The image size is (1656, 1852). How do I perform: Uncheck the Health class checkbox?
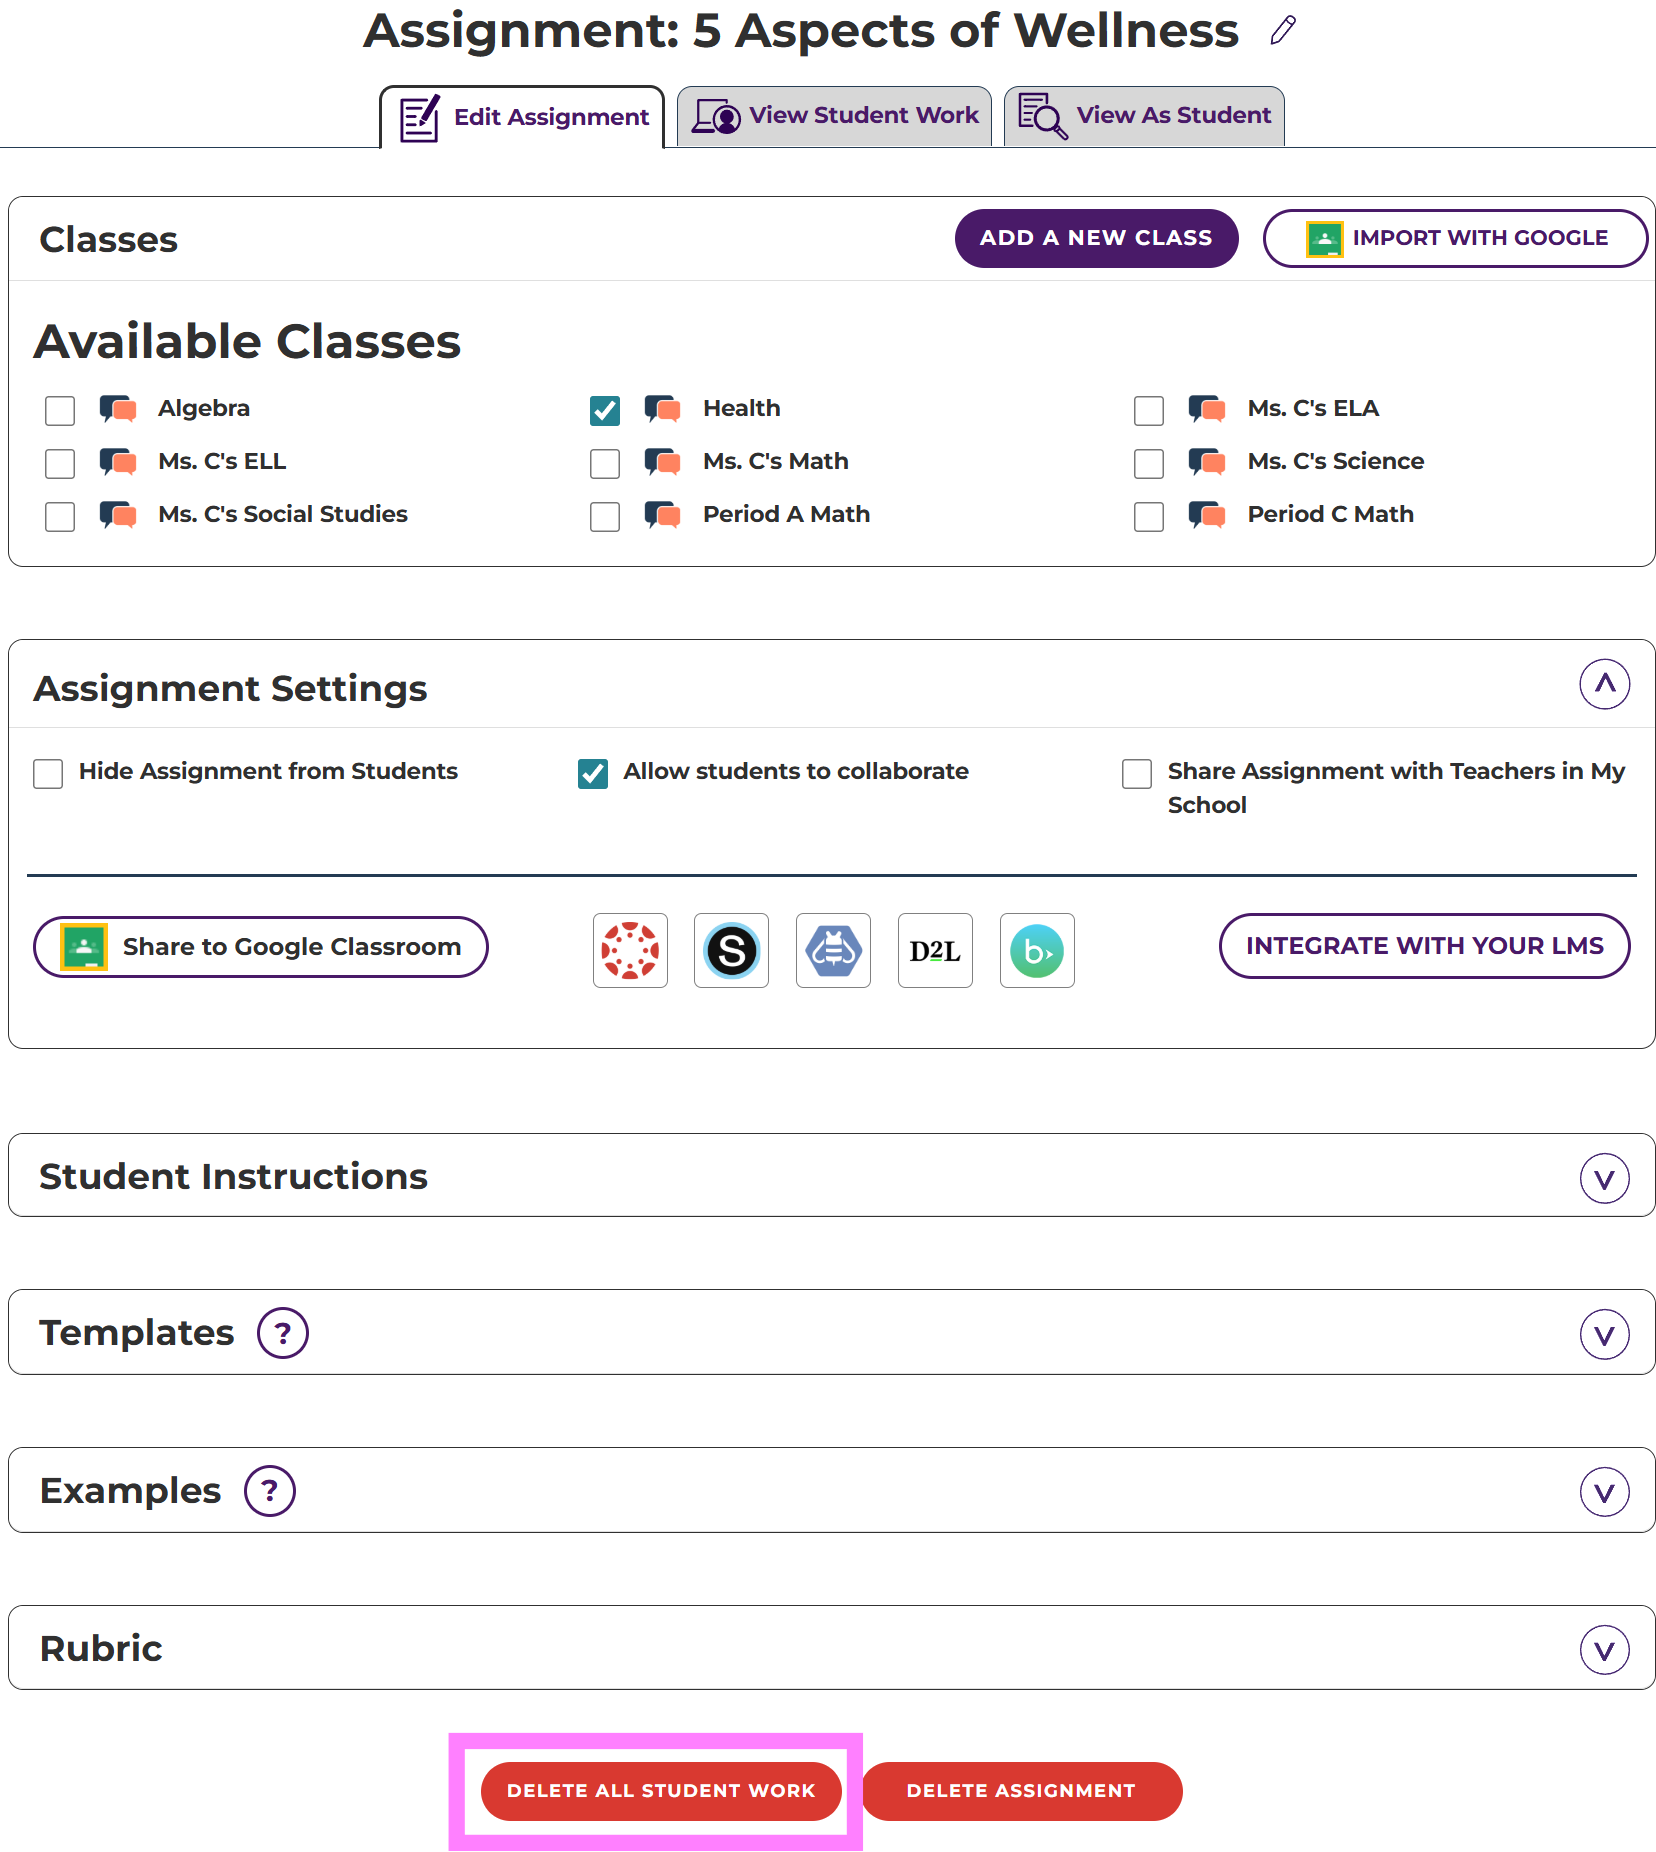[605, 410]
